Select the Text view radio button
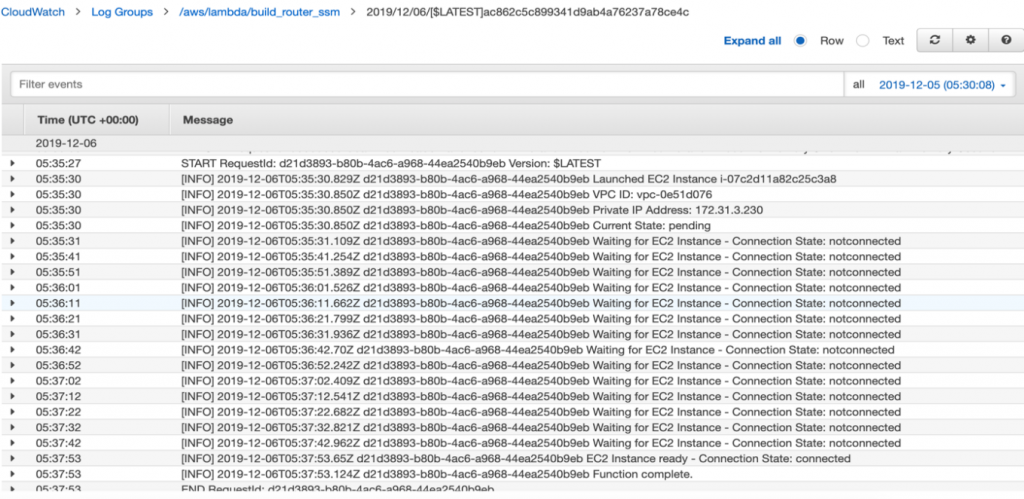The width and height of the screenshot is (1024, 499). coord(863,40)
